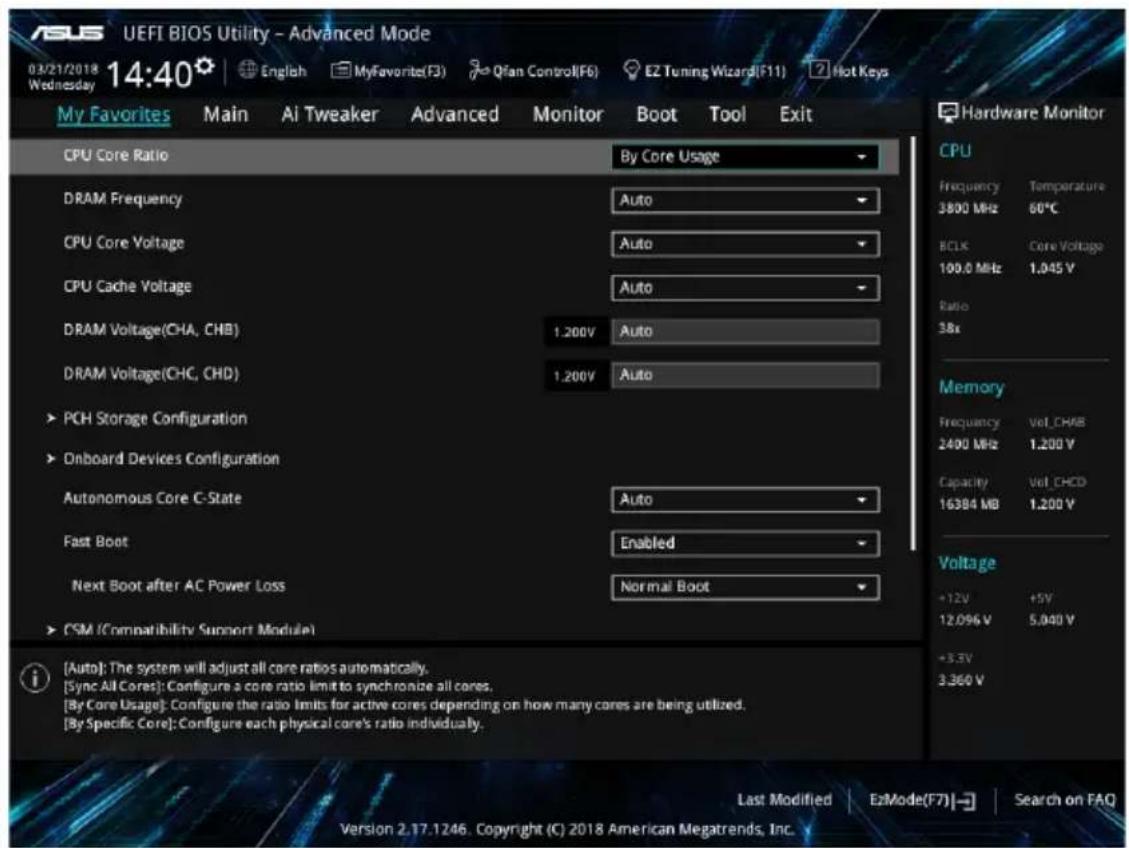Image resolution: width=1129 pixels, height=848 pixels.
Task: Click the Version 2.17.1246 copyright text
Action: (x=567, y=829)
